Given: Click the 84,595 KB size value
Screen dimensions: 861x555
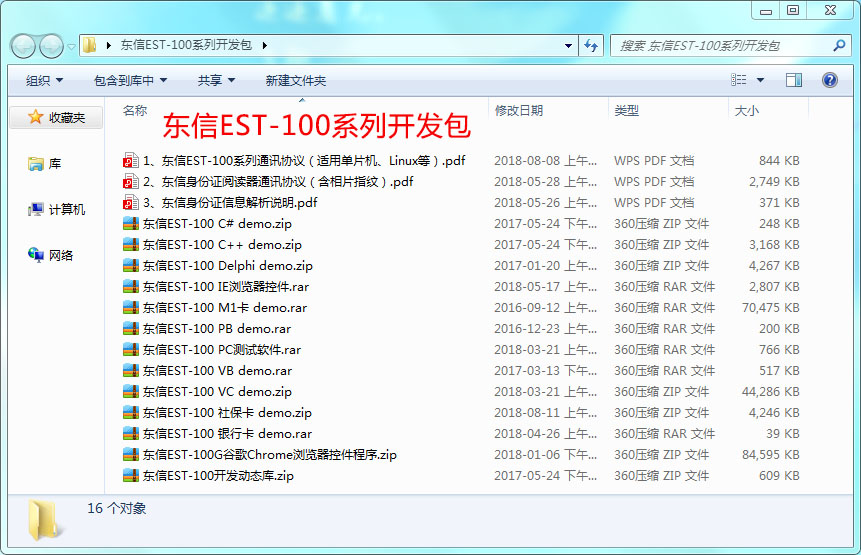Looking at the screenshot, I should coord(770,455).
